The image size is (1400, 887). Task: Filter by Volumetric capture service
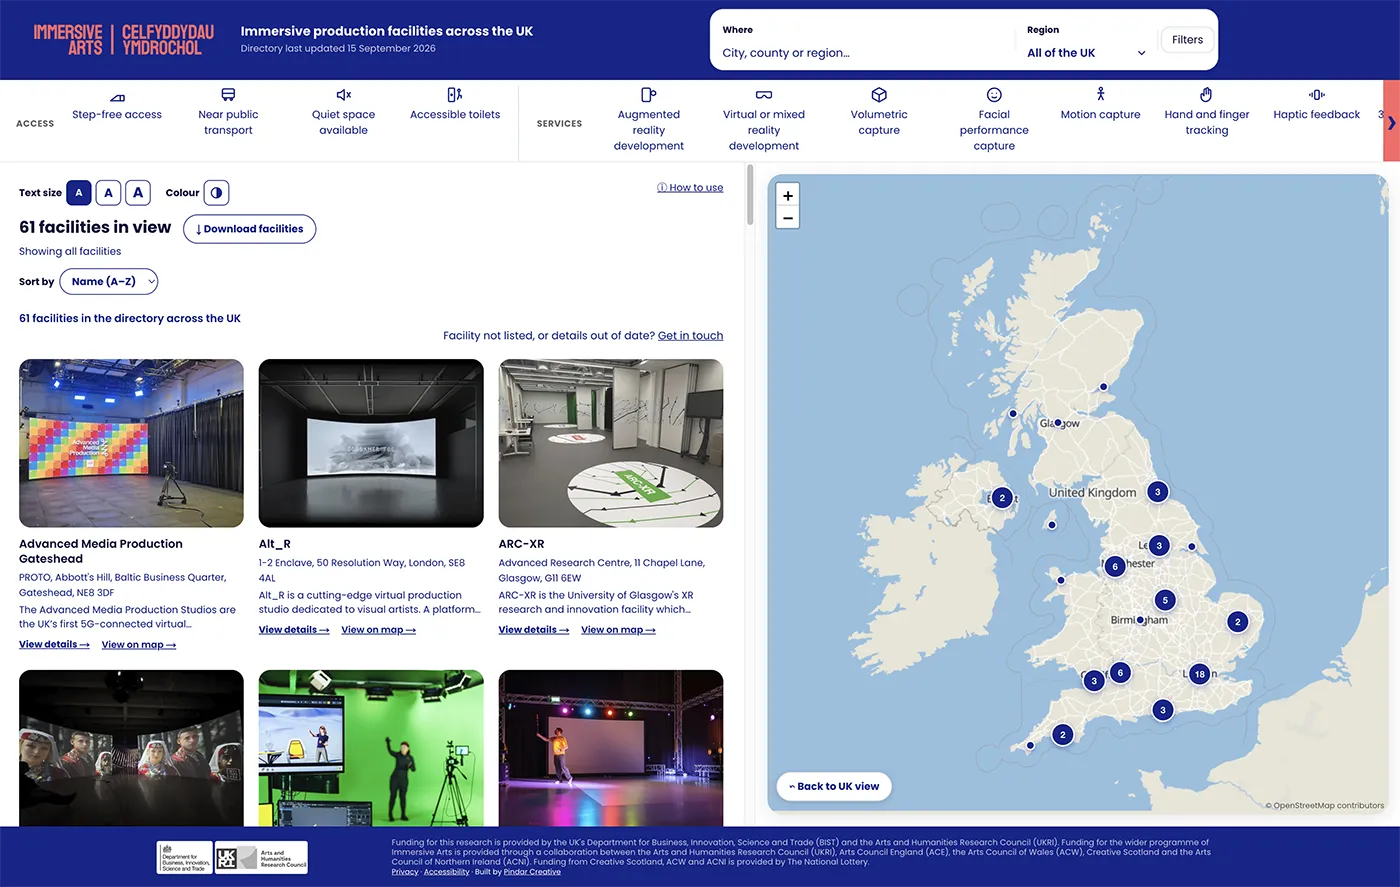click(879, 112)
